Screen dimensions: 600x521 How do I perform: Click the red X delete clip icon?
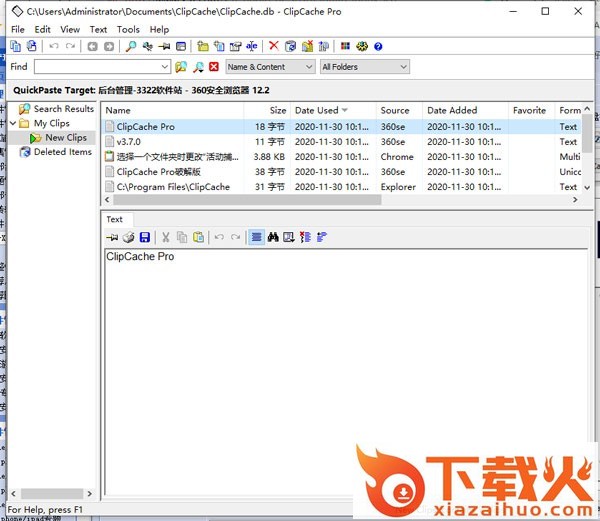[x=274, y=46]
